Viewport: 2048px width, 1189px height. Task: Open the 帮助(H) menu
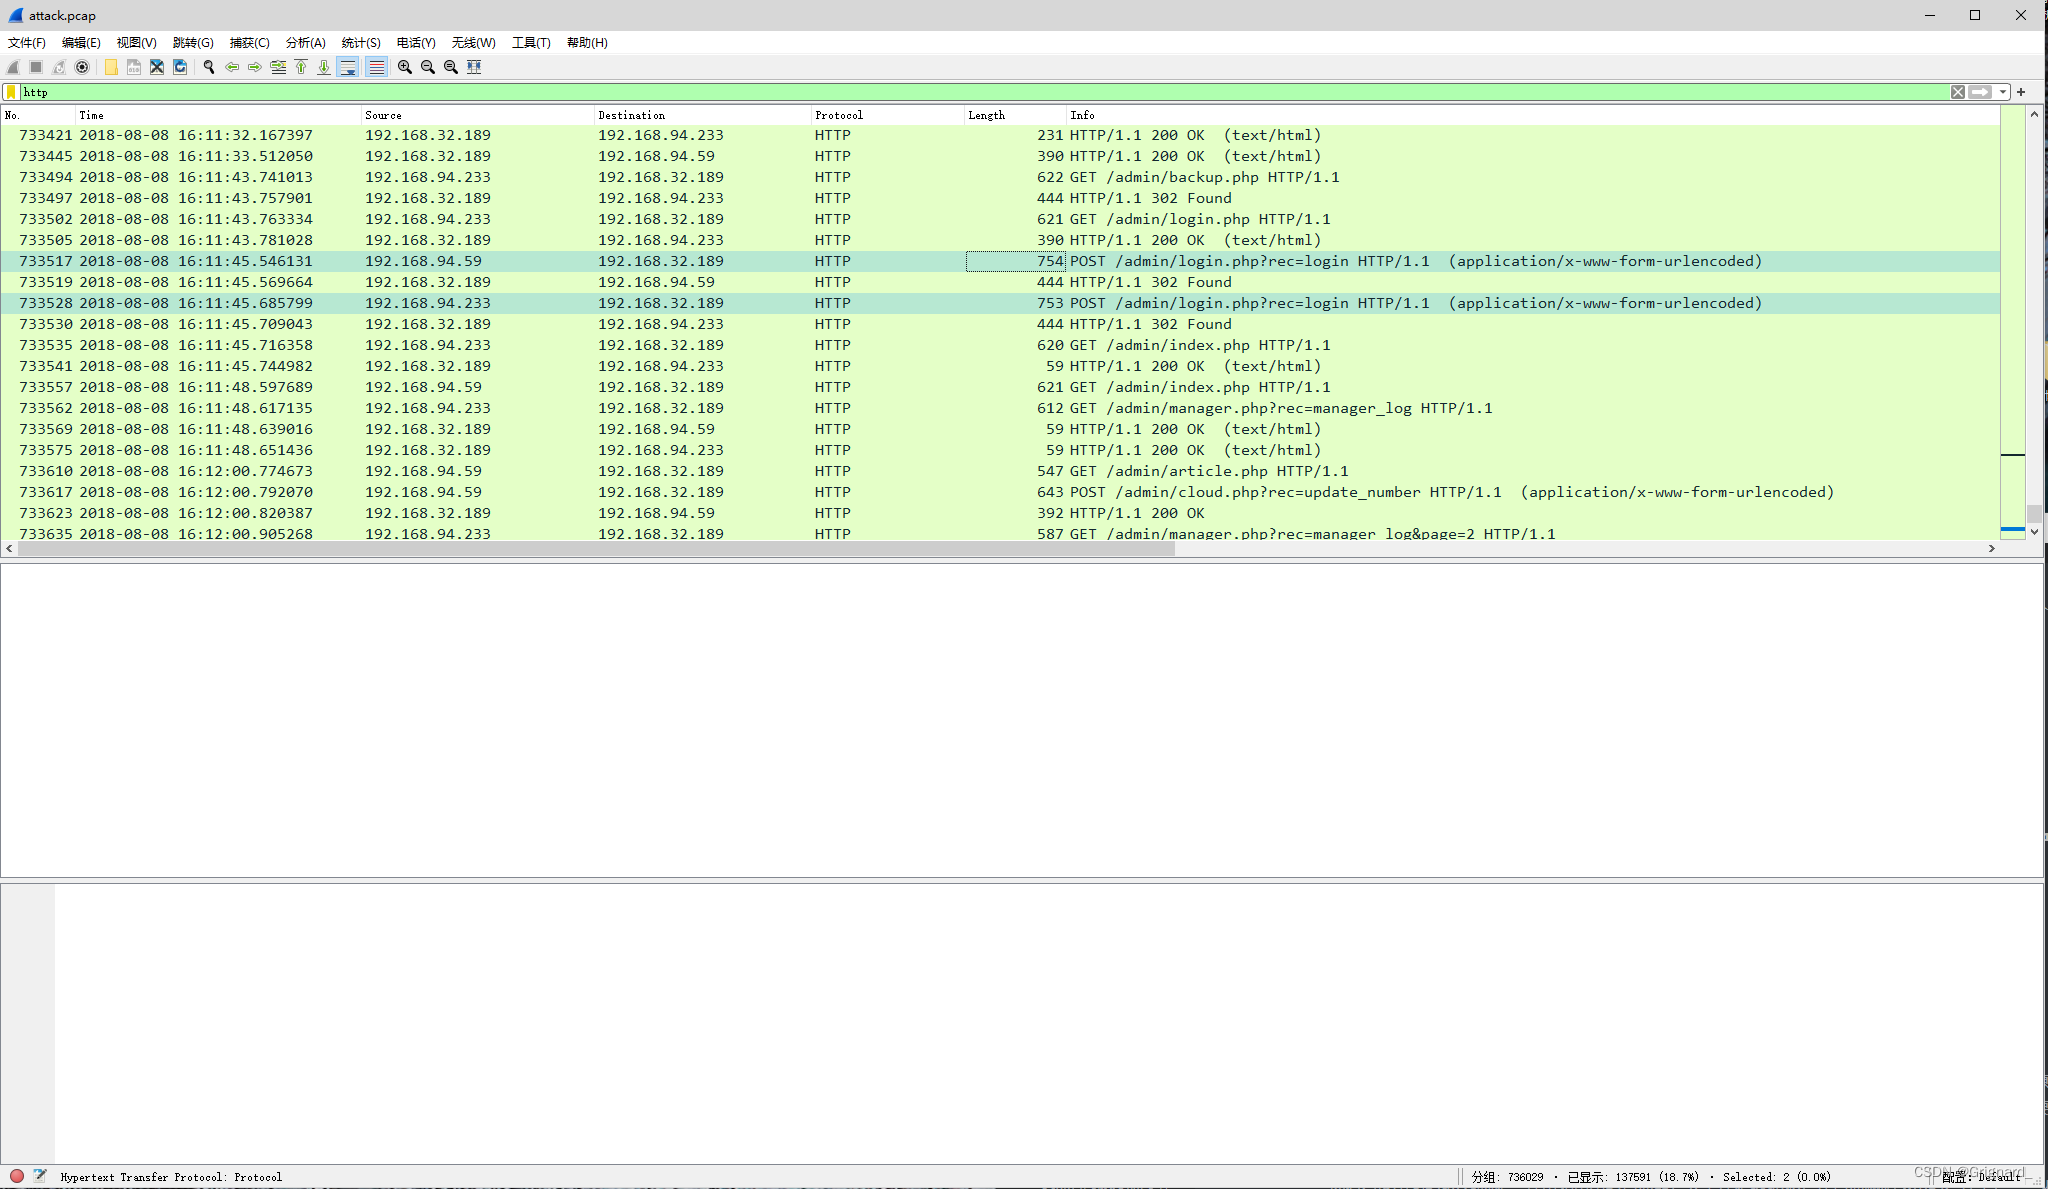coord(587,42)
